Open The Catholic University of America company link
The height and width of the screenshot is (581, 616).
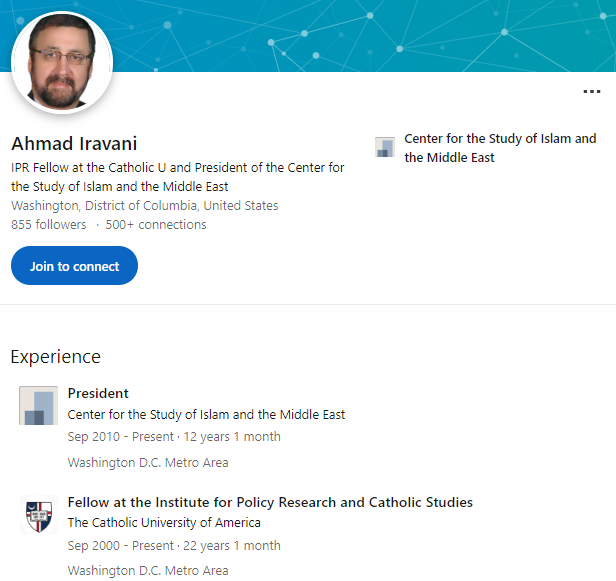[x=164, y=522]
